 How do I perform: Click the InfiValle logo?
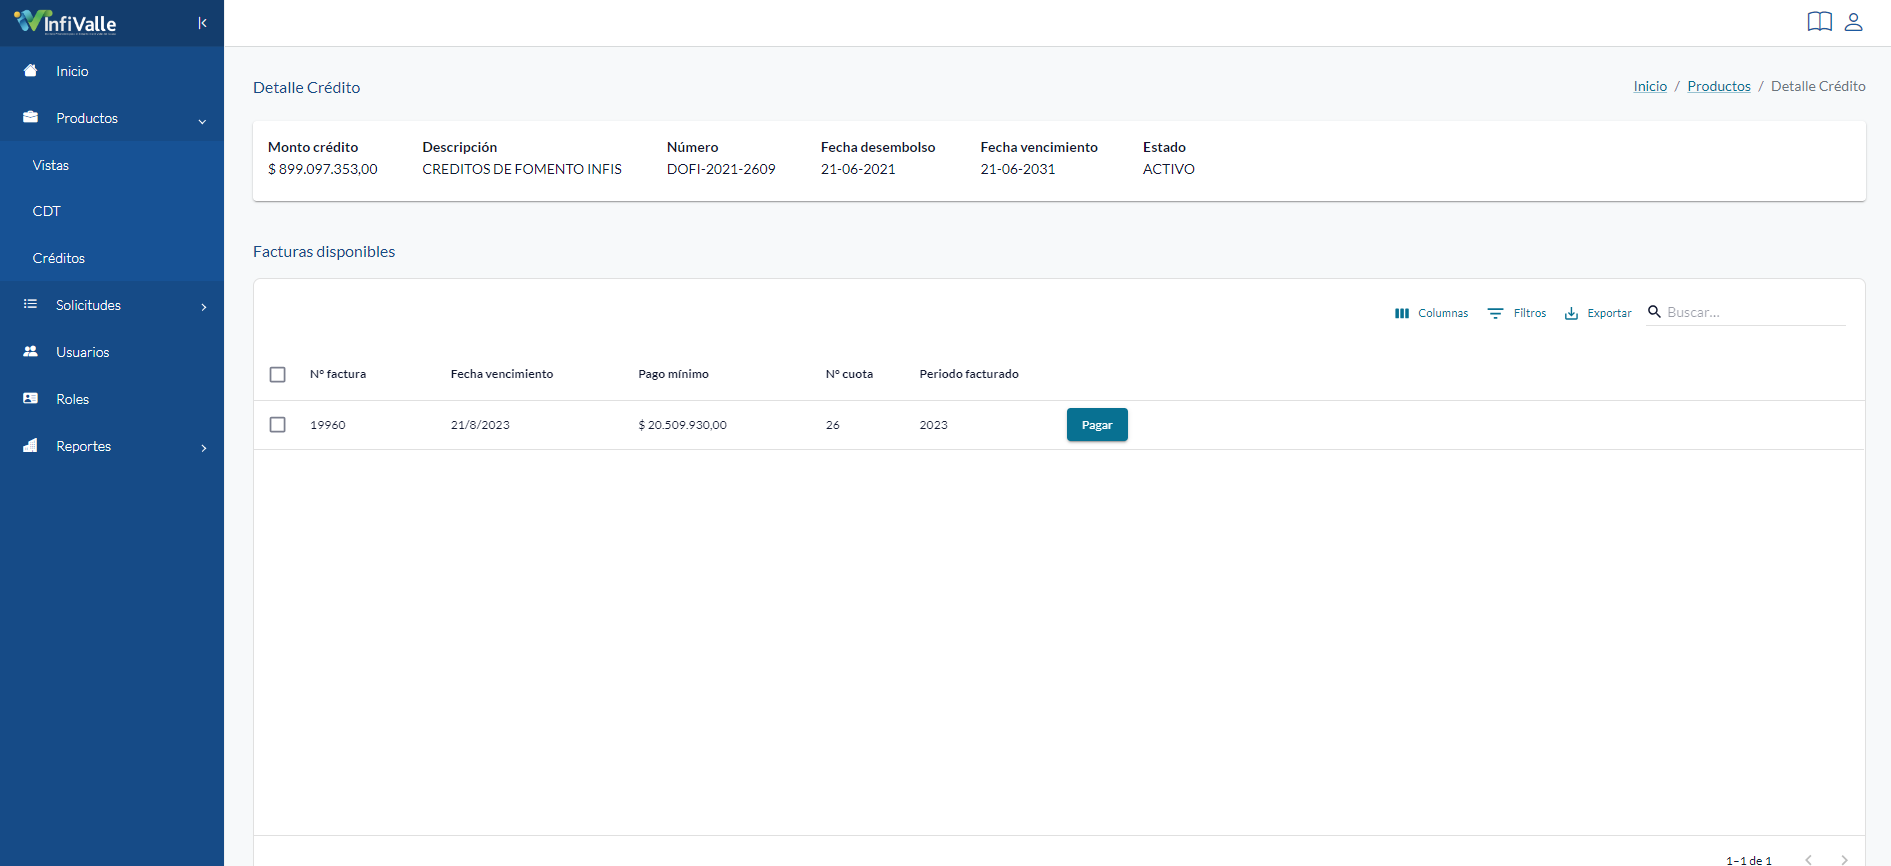click(65, 22)
